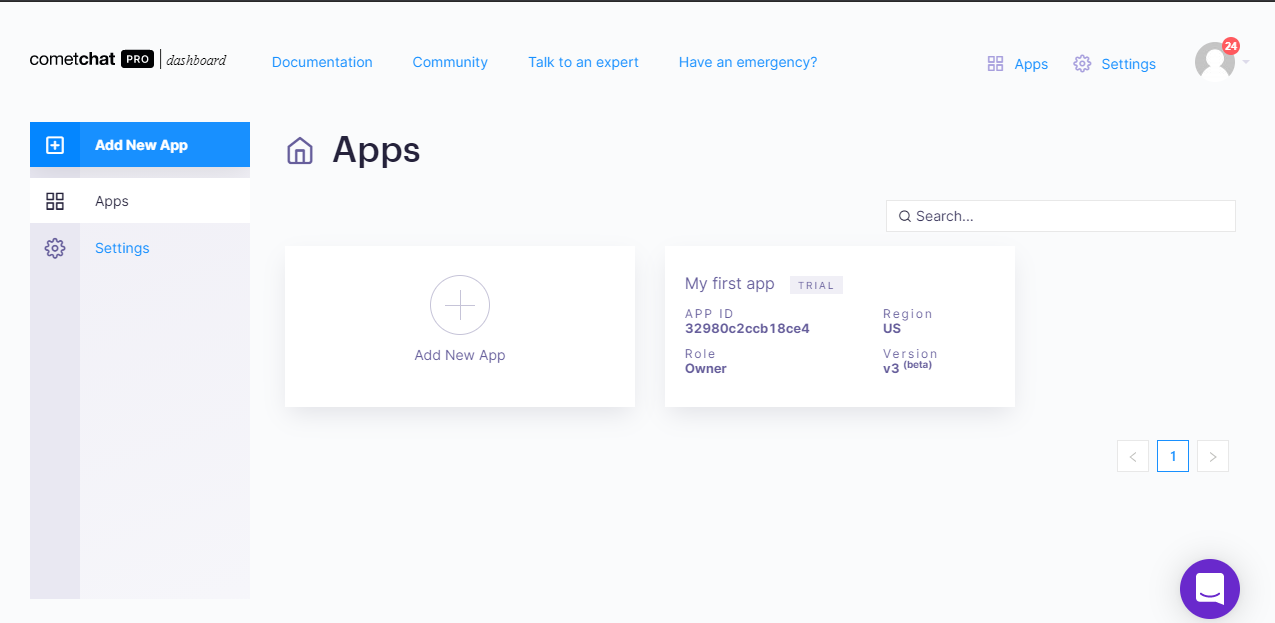The height and width of the screenshot is (623, 1275).
Task: Select page 1 in pagination
Action: (1173, 456)
